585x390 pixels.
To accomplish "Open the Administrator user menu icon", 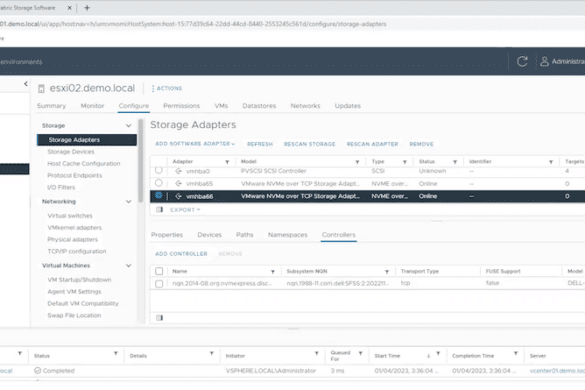I will pyautogui.click(x=544, y=61).
